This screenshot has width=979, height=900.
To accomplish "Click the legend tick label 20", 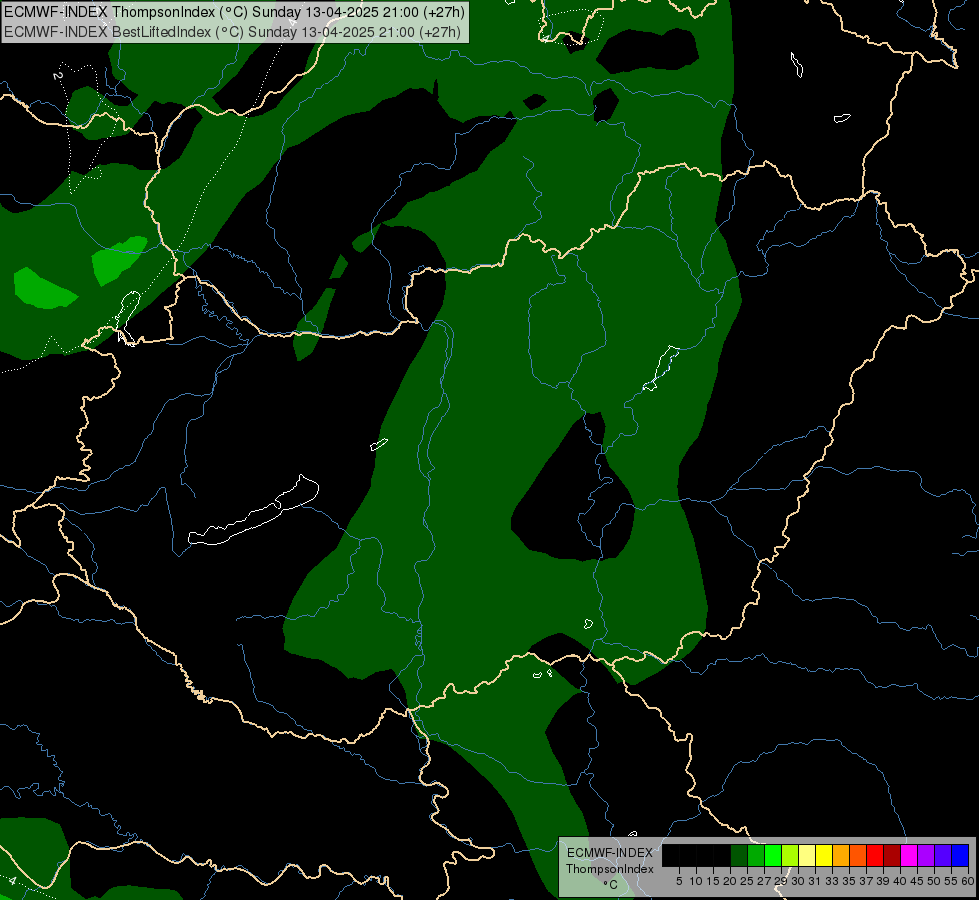I will (x=730, y=881).
